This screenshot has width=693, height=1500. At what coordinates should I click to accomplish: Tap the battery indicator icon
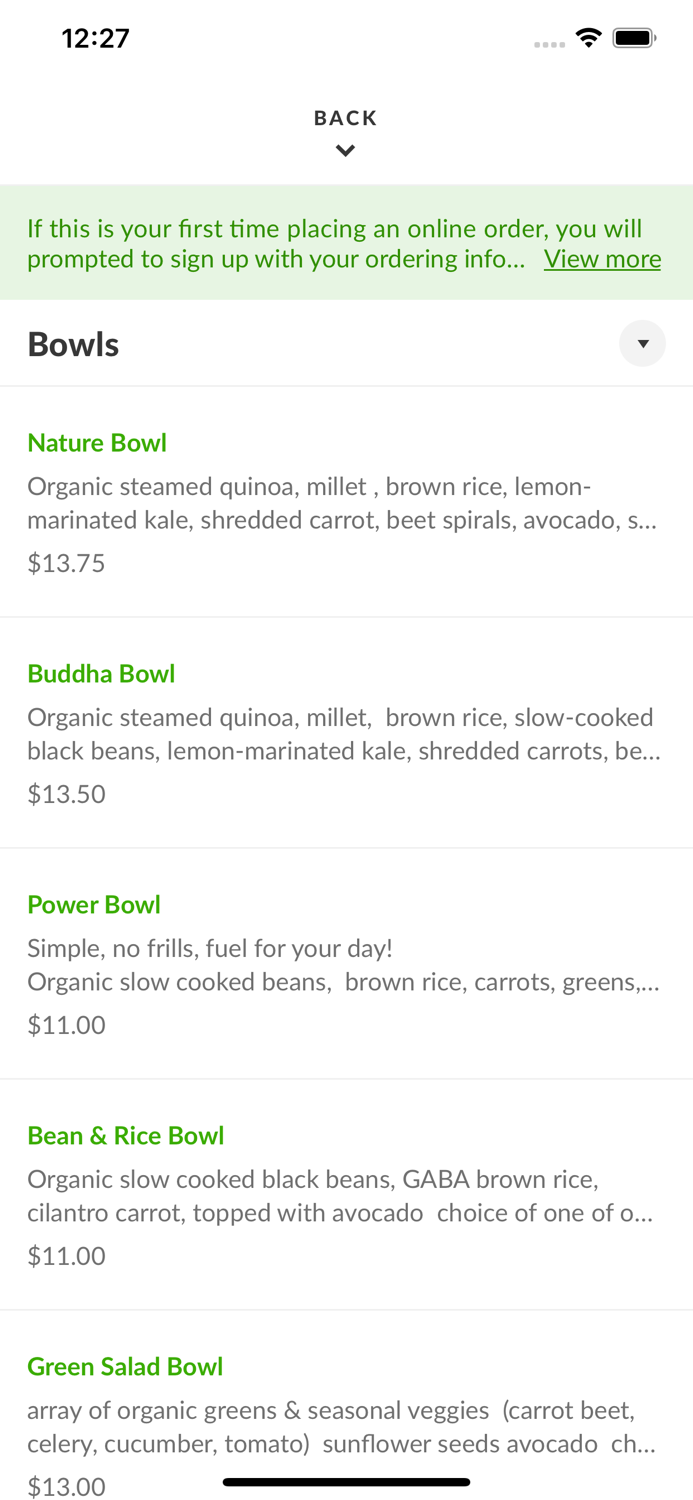[x=634, y=36]
